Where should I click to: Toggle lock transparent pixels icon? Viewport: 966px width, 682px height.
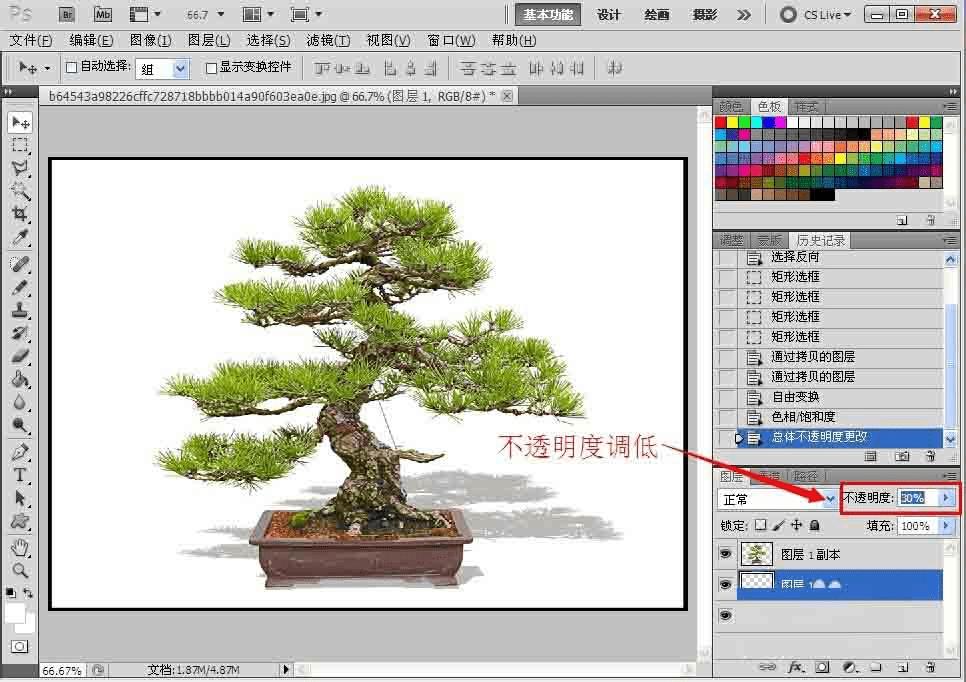[x=761, y=525]
